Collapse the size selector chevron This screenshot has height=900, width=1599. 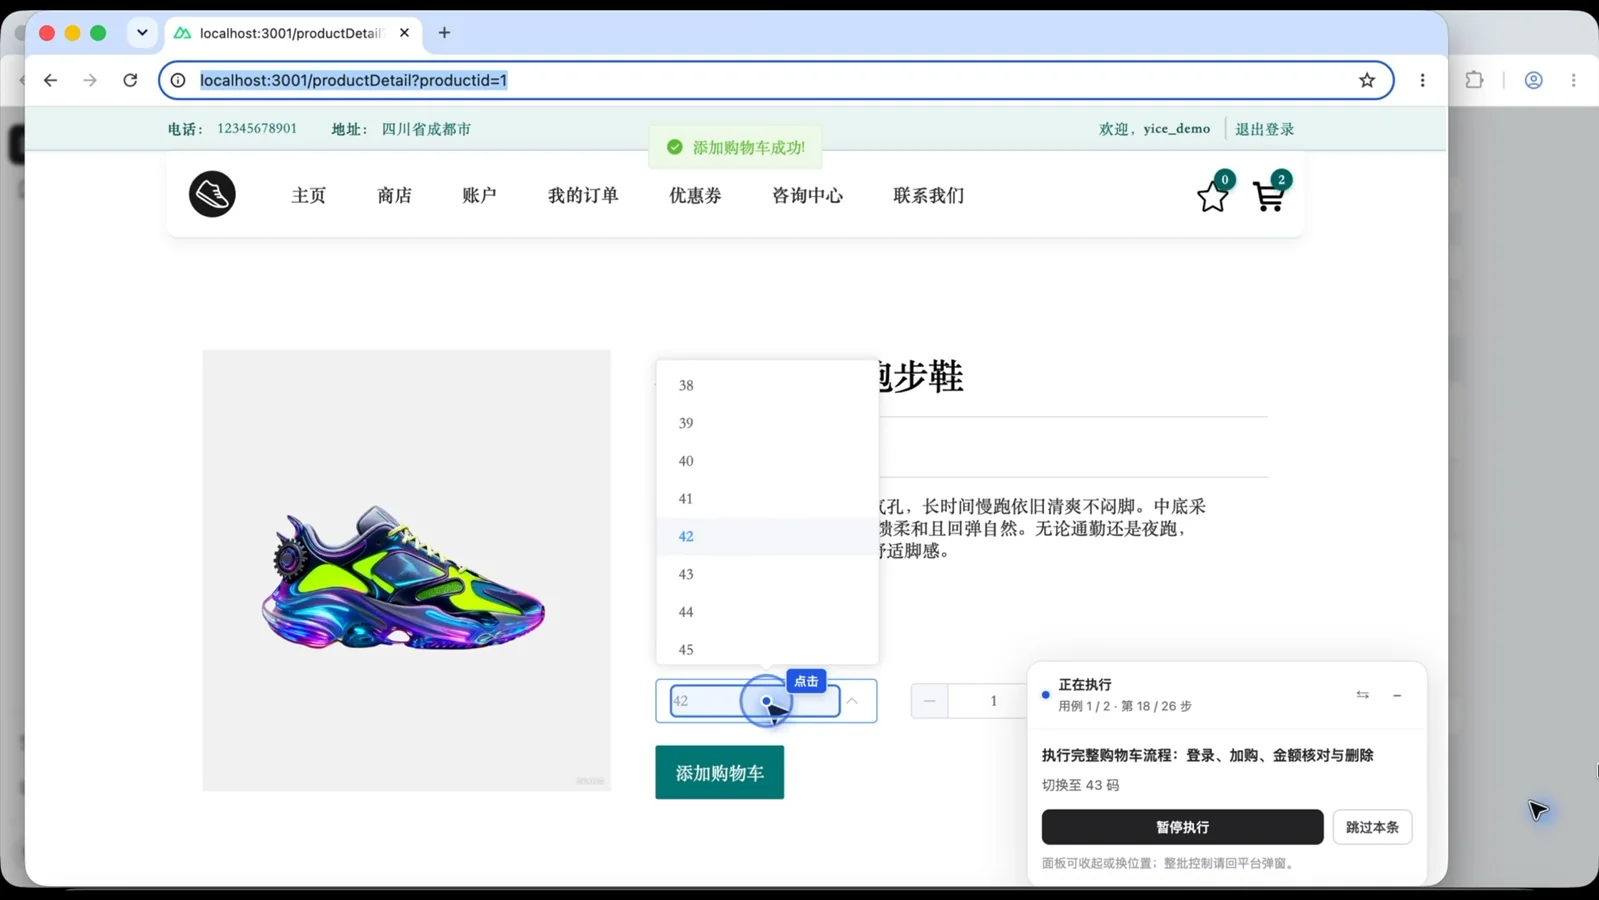pos(852,701)
